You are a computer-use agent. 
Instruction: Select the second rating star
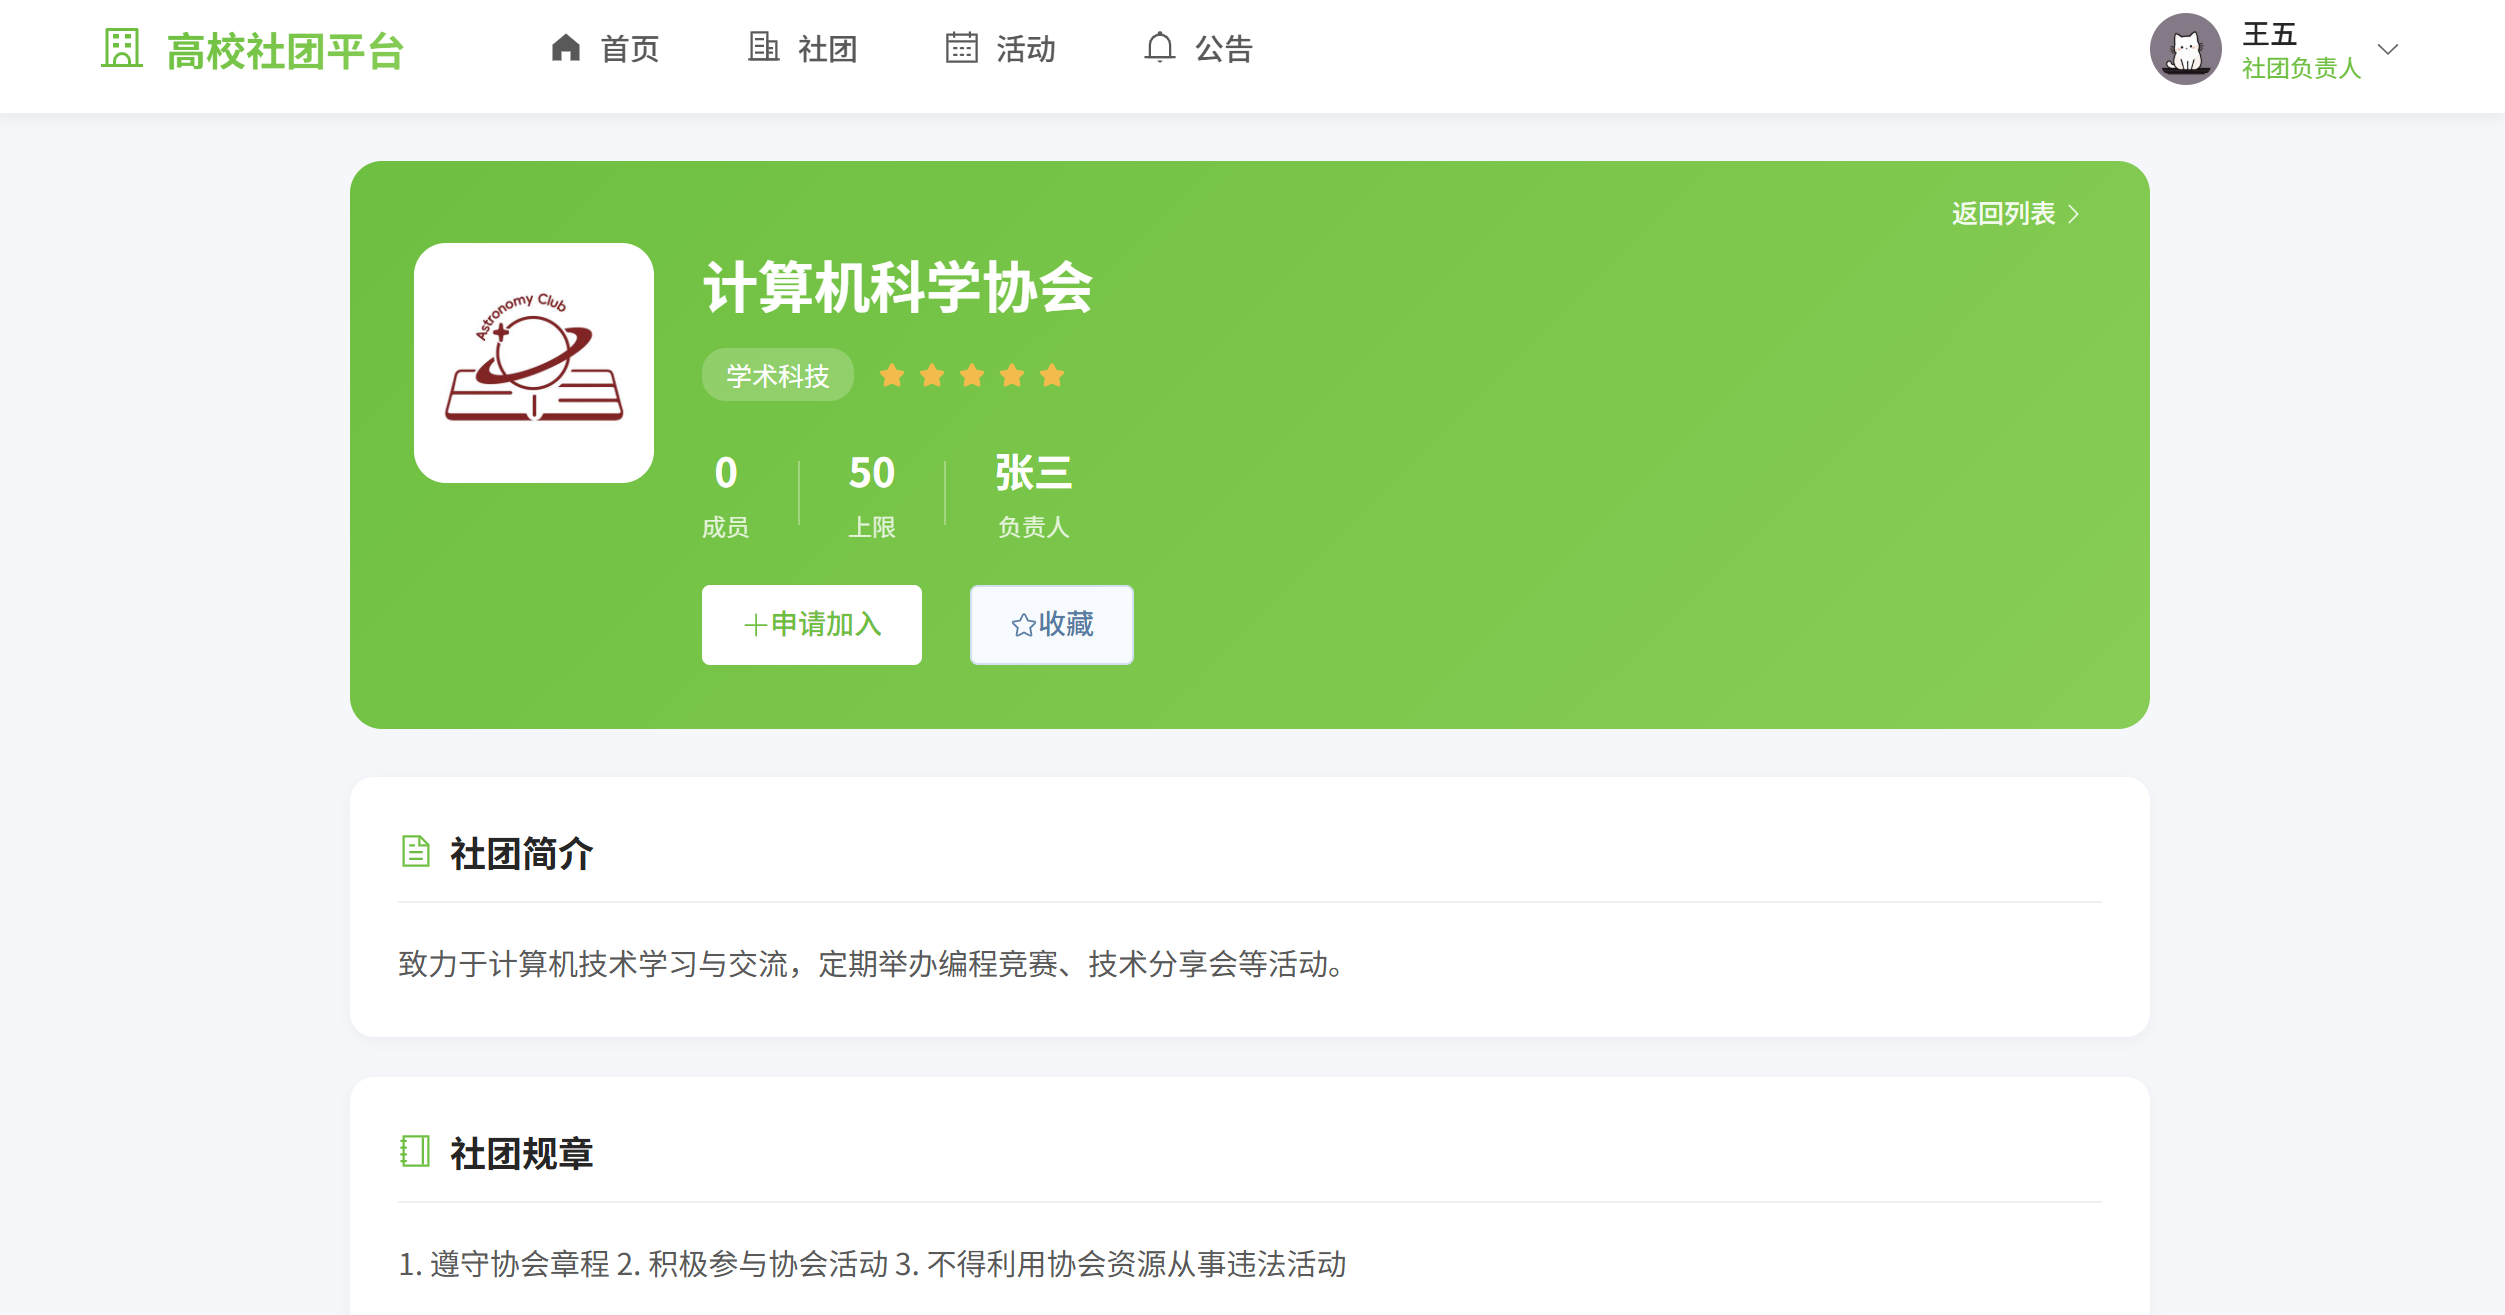(x=932, y=375)
